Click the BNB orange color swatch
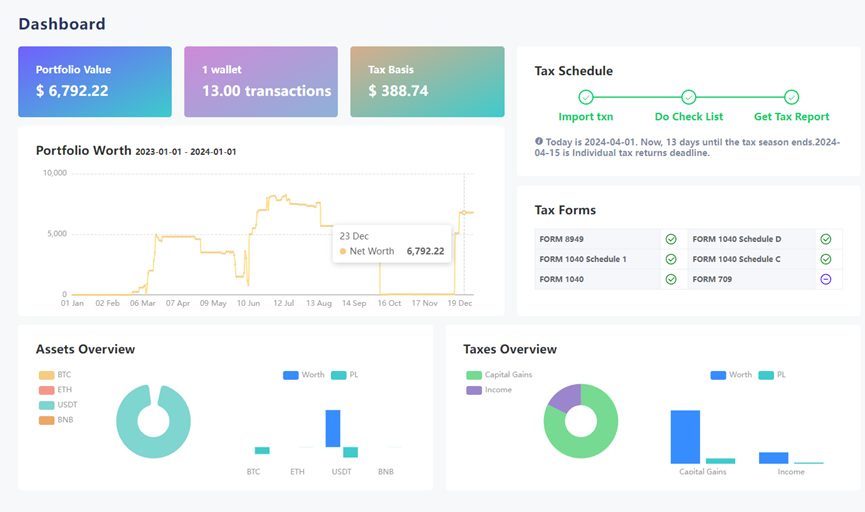This screenshot has height=512, width=865. (x=46, y=420)
